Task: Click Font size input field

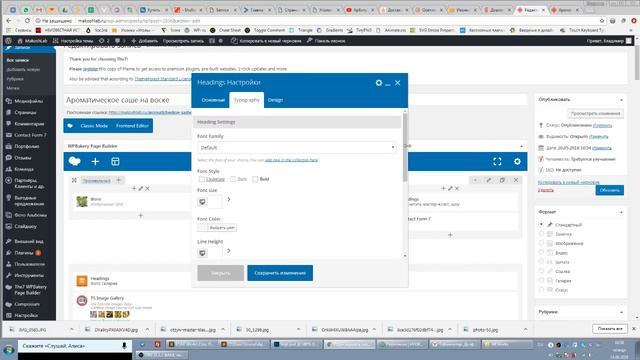Action: [215, 202]
